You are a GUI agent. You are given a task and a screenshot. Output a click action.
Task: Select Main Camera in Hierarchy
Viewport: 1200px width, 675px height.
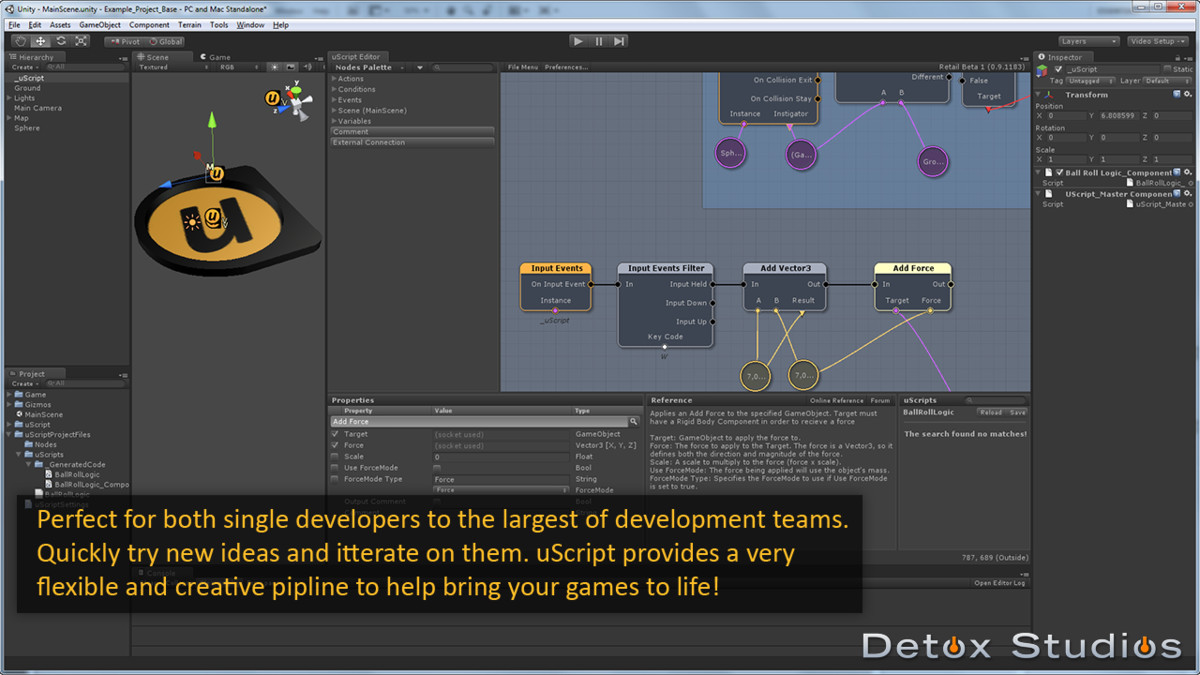38,108
